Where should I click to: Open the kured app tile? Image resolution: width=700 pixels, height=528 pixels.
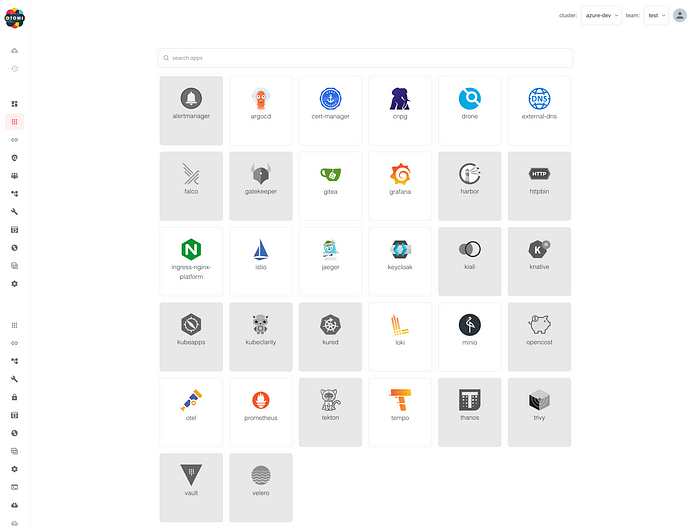pos(330,337)
